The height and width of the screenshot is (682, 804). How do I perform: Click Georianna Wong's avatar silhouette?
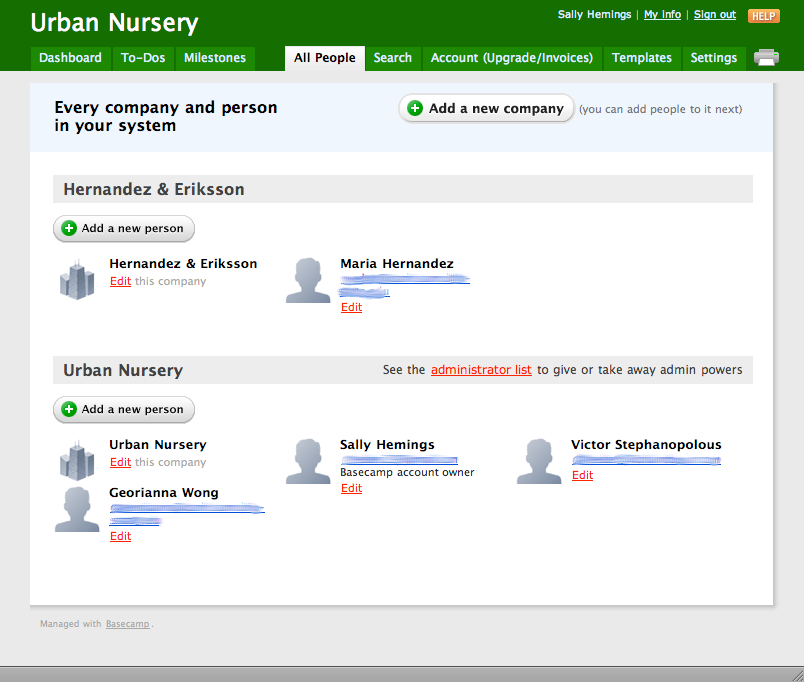coord(77,509)
